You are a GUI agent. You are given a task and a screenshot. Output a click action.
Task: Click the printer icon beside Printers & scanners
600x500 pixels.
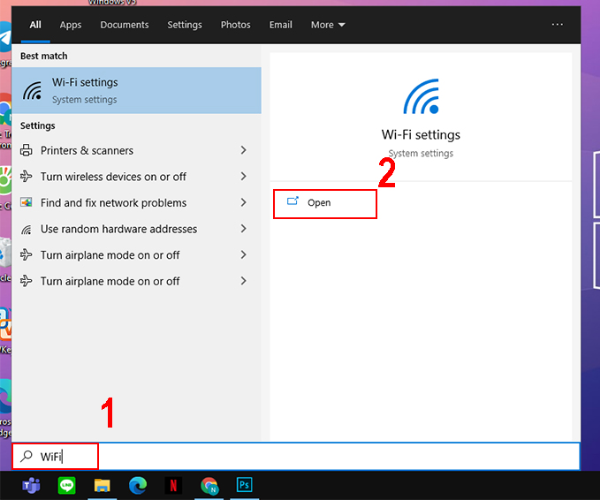(26, 150)
